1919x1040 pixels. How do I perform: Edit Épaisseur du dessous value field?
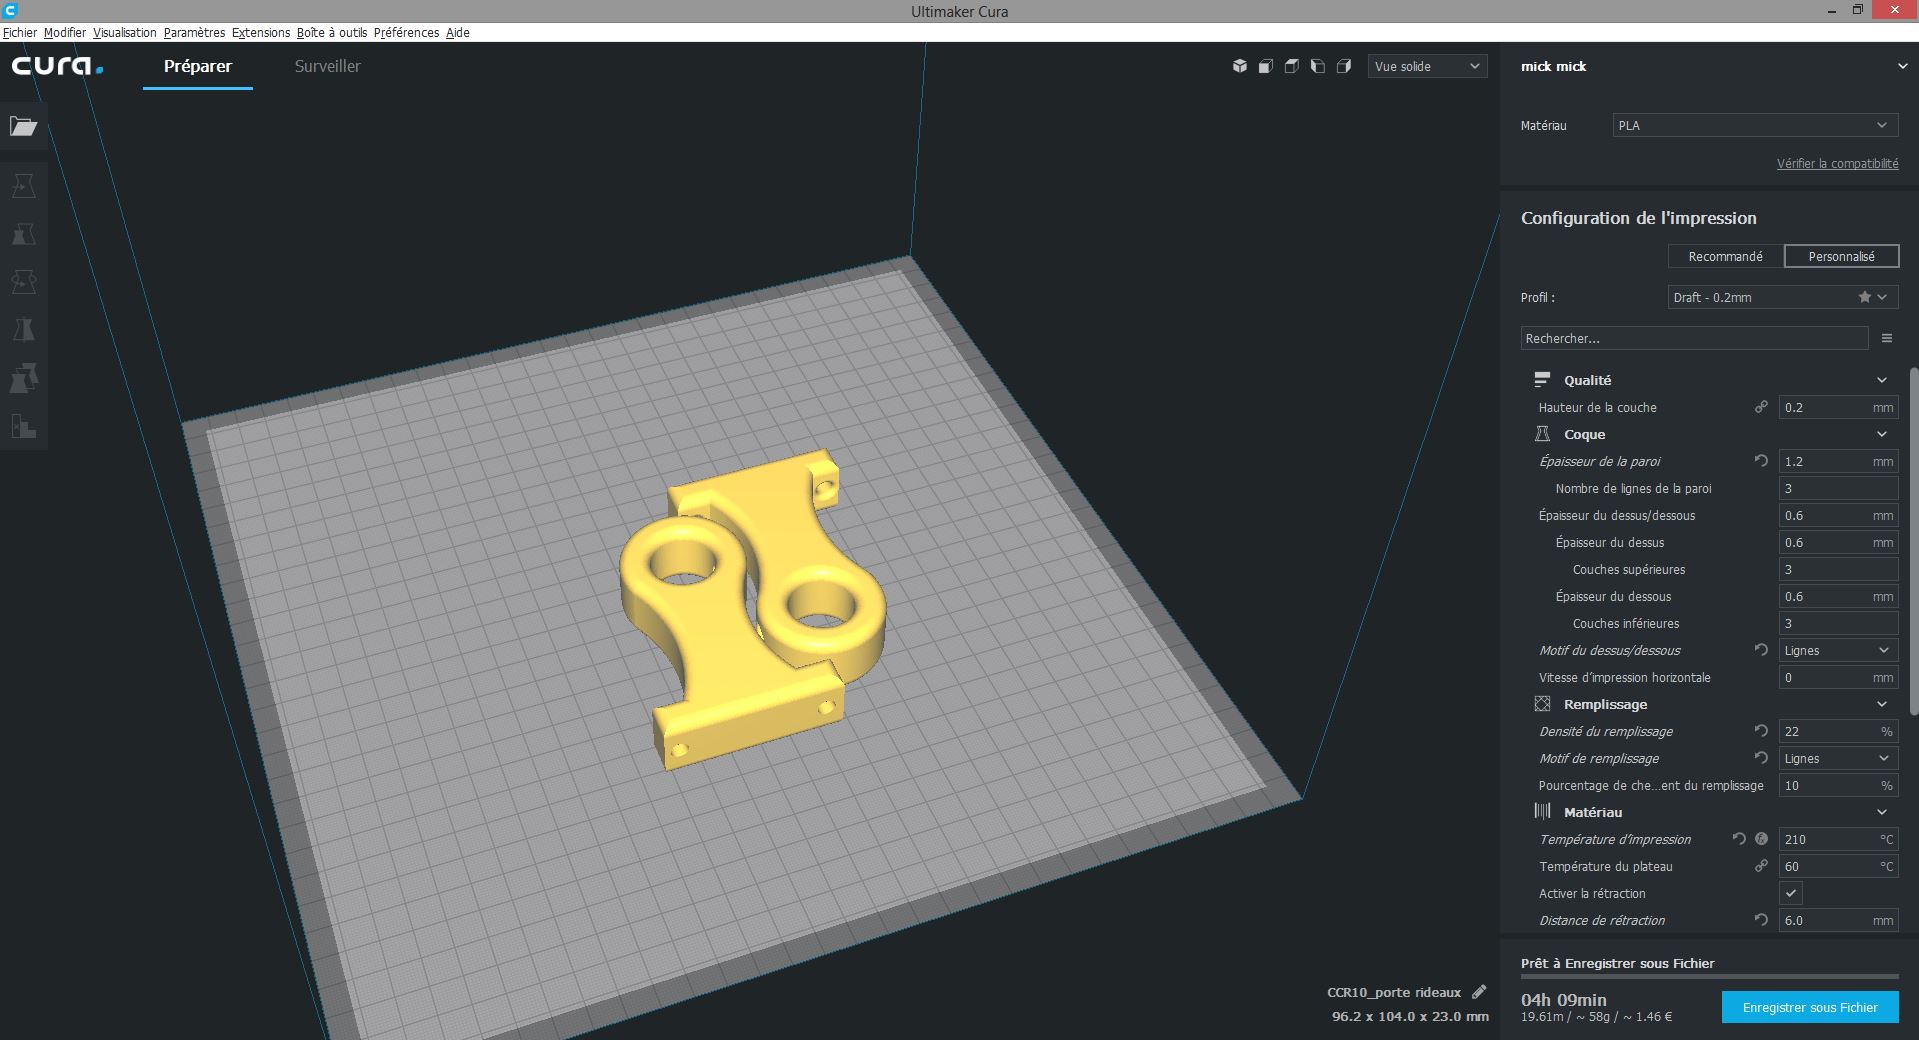[x=1838, y=596]
